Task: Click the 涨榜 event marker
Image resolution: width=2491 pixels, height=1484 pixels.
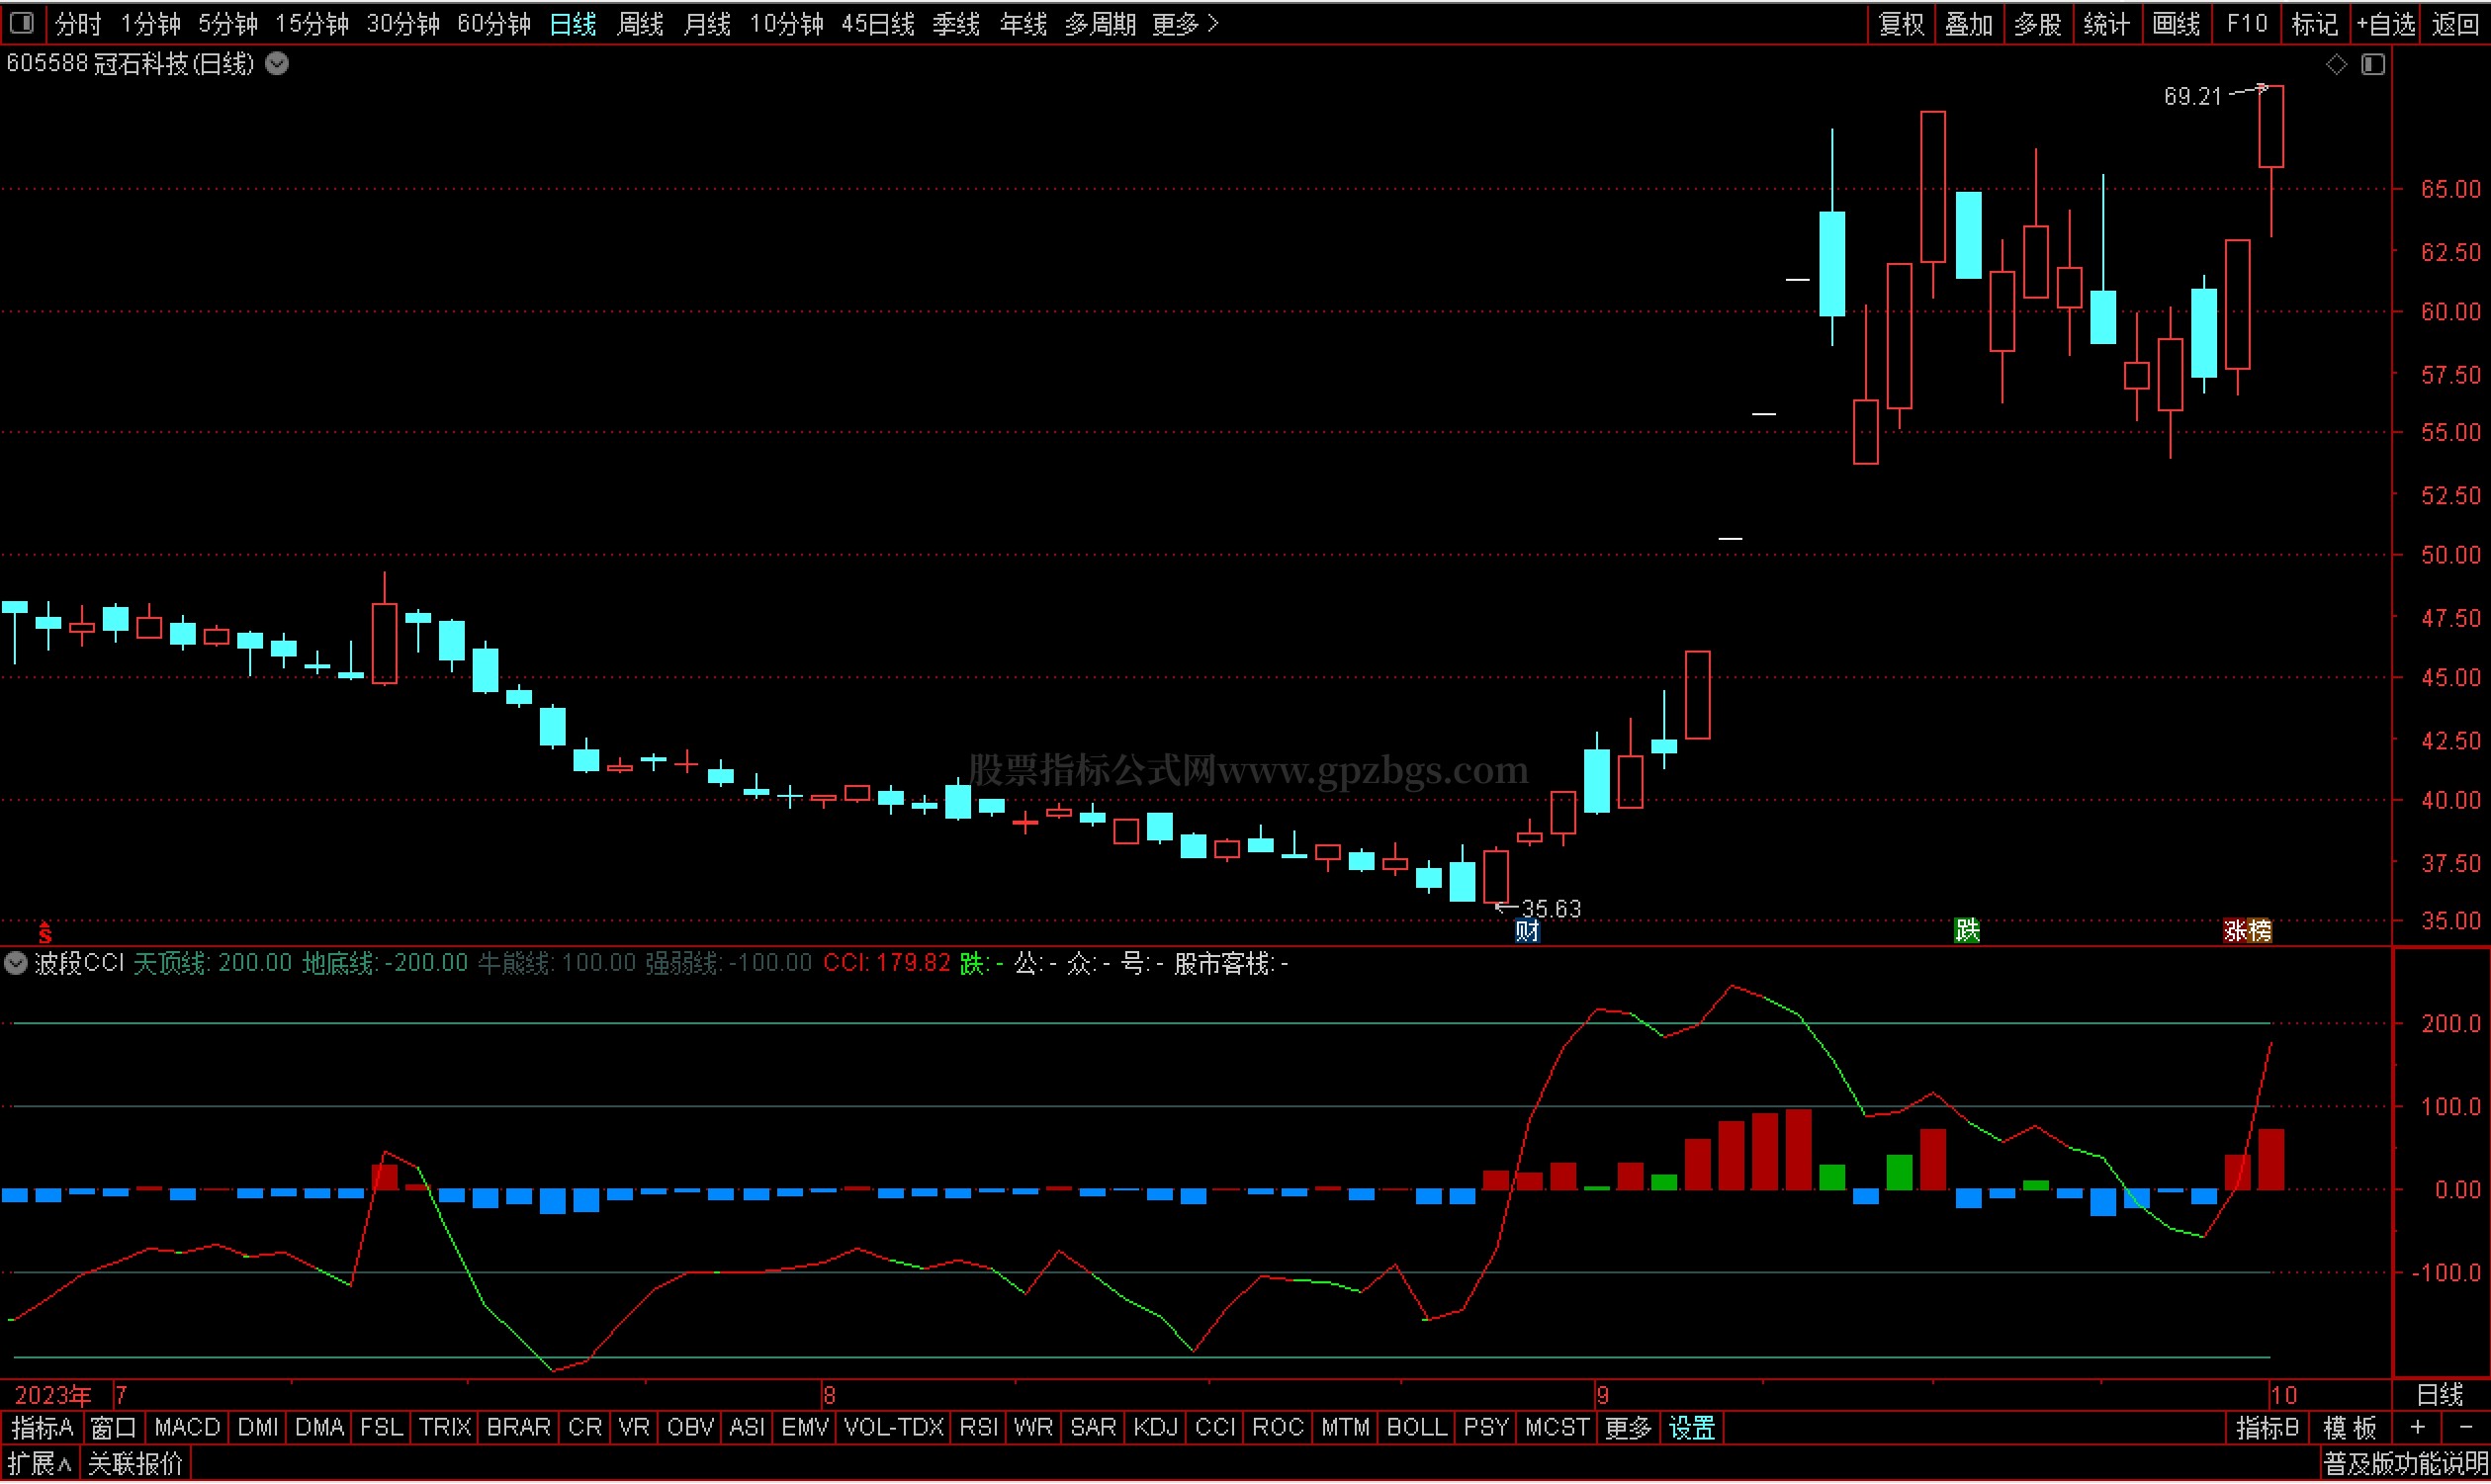Action: pos(2247,932)
